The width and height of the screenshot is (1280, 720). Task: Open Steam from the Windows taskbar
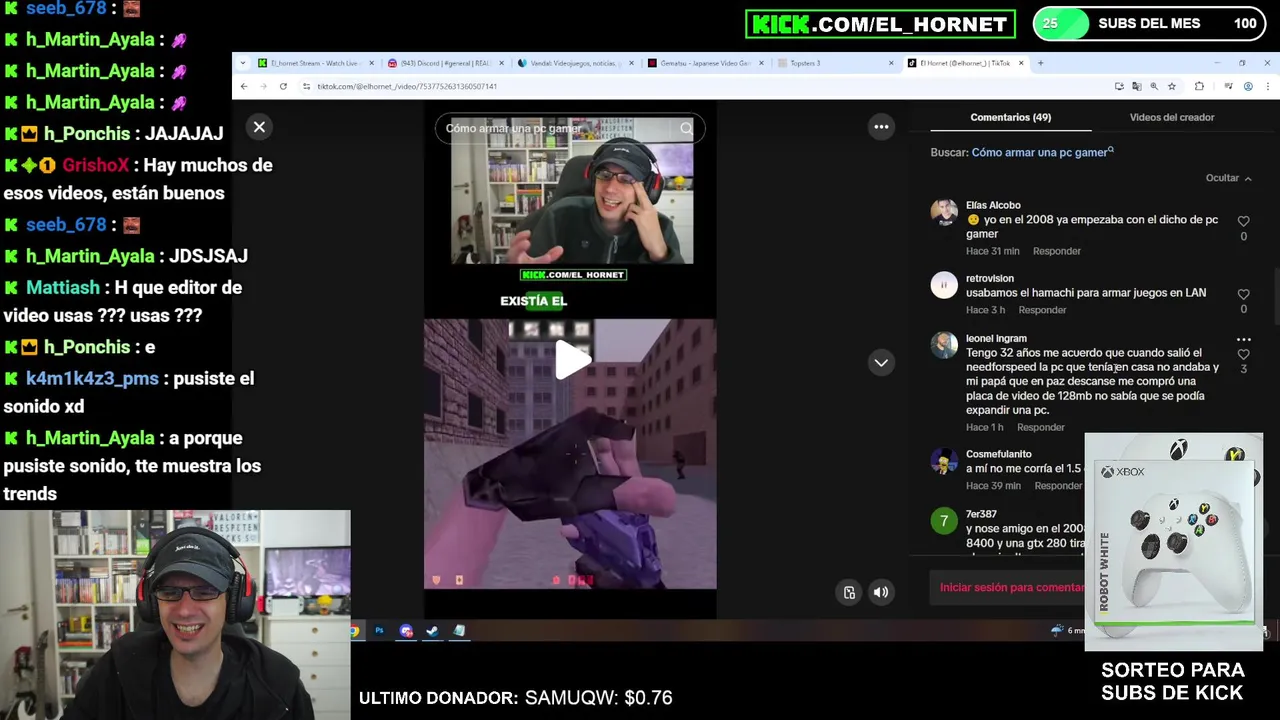[432, 631]
